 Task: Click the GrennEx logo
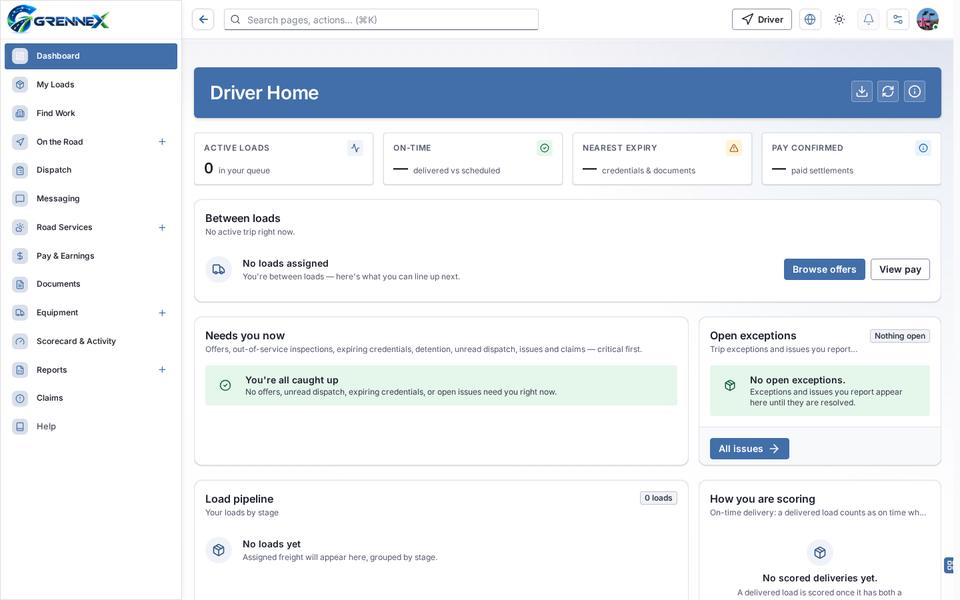[58, 19]
